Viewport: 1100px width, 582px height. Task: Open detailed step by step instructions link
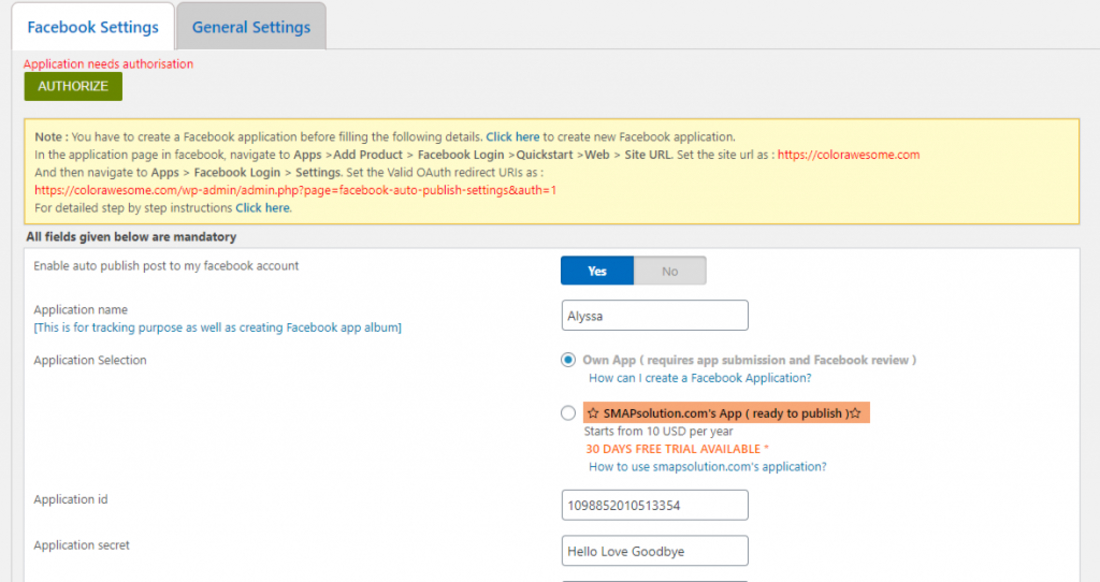[x=262, y=208]
